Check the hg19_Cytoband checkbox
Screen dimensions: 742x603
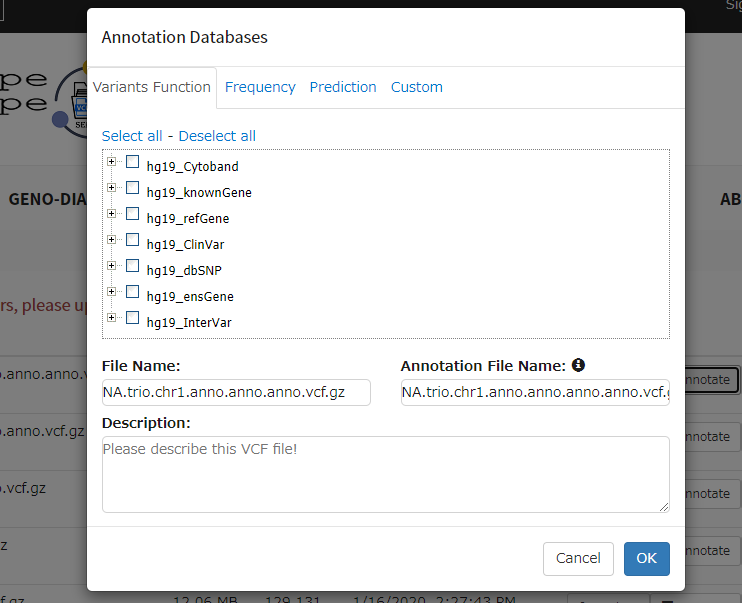(x=132, y=162)
